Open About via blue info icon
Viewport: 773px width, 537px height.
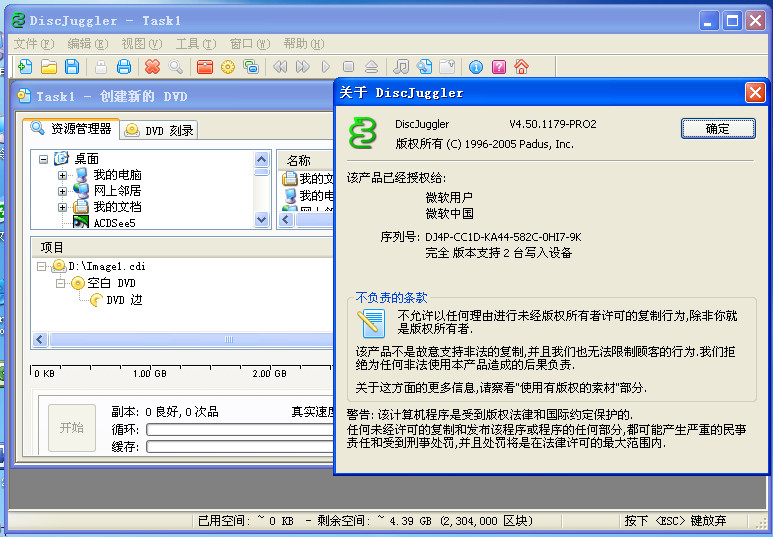tap(476, 67)
